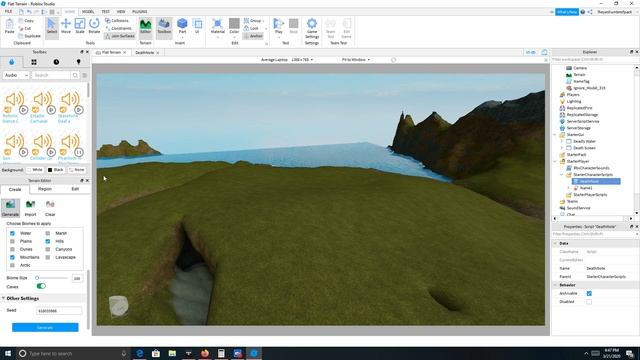640x360 pixels.
Task: Collapse the StarterPlayer tree node
Action: [x=555, y=161]
